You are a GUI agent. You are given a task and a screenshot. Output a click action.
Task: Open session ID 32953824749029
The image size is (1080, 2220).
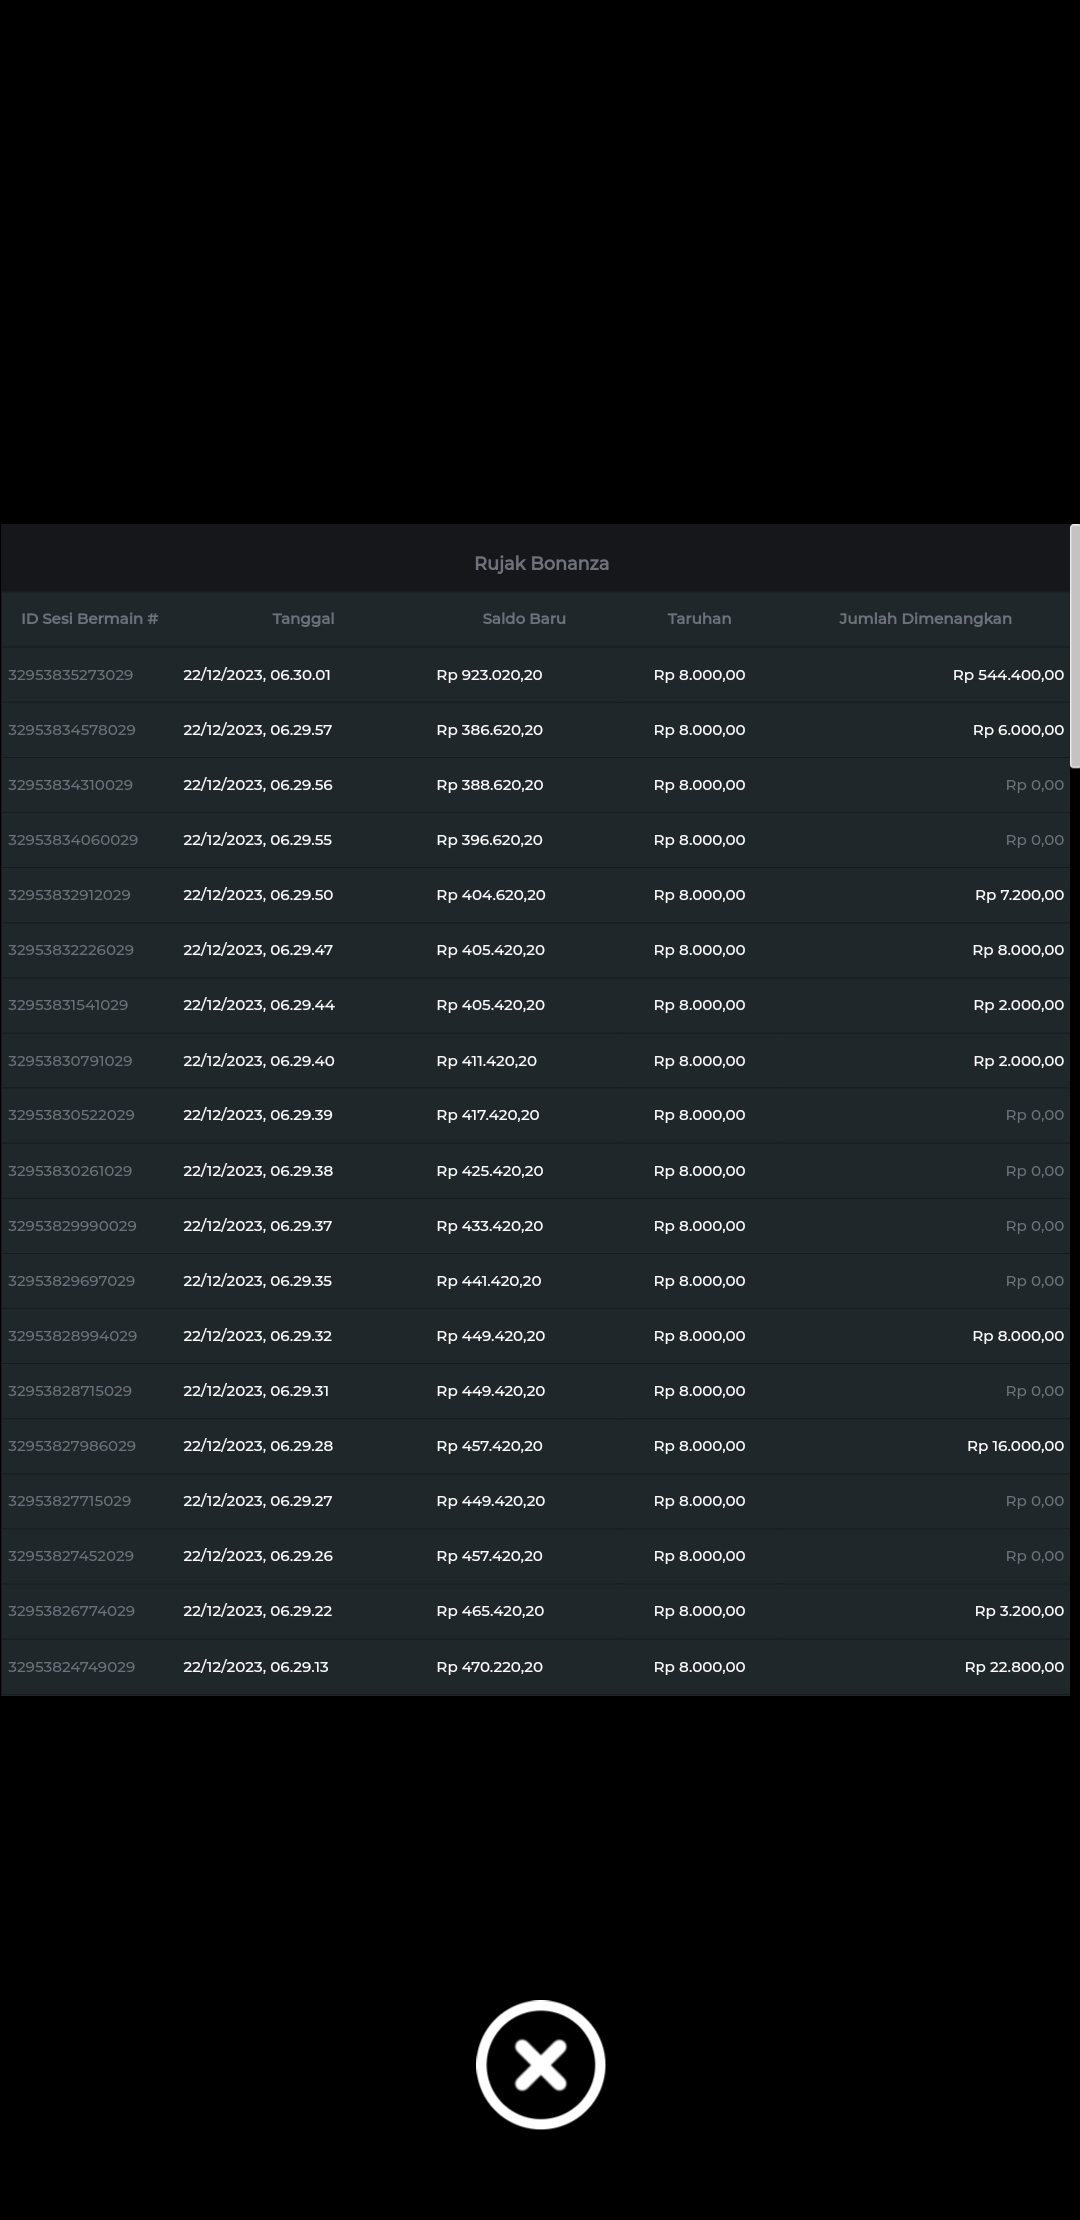(x=72, y=1667)
